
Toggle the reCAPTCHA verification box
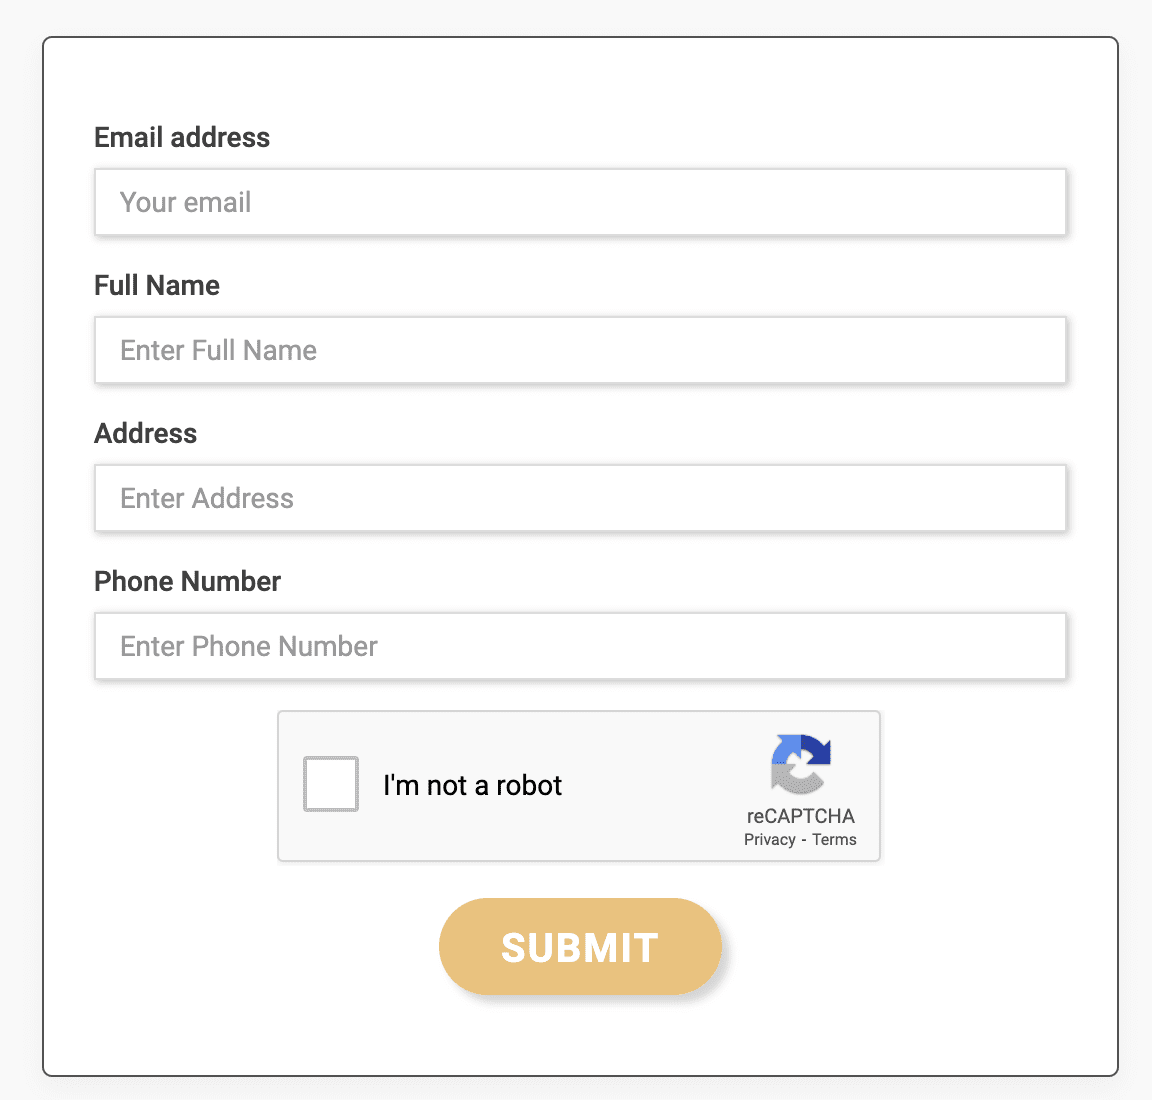(330, 784)
